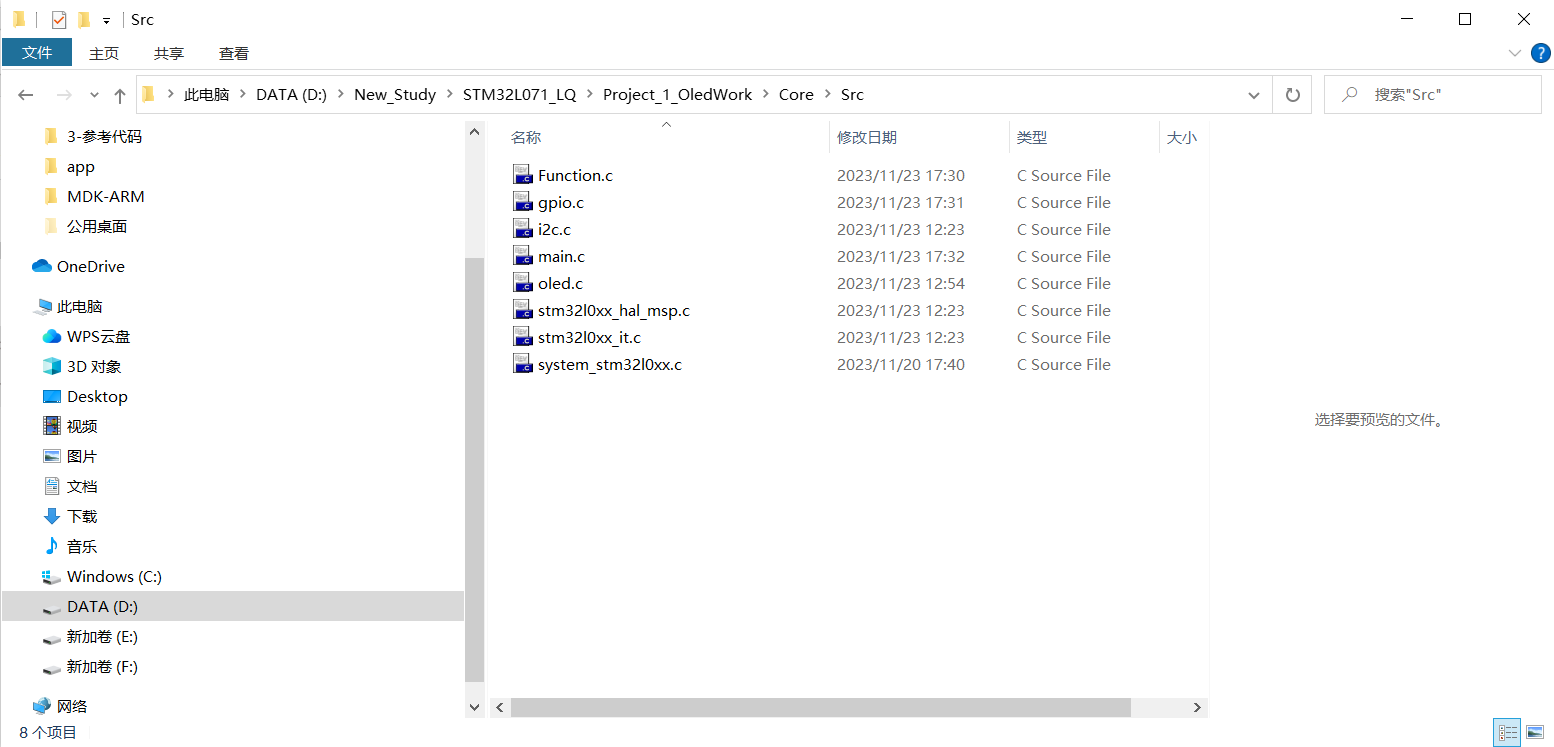Navigate to Project_1_OledWork in address bar
This screenshot has width=1554, height=747.
pyautogui.click(x=677, y=95)
